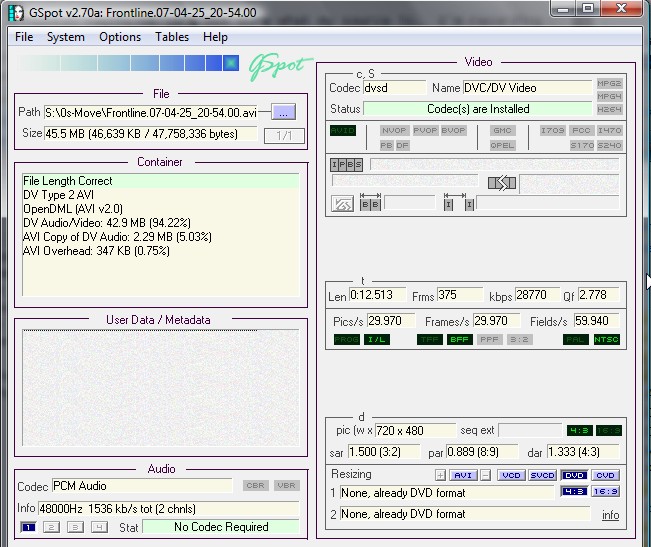Click the 'File Length Correct' container row

(x=161, y=181)
